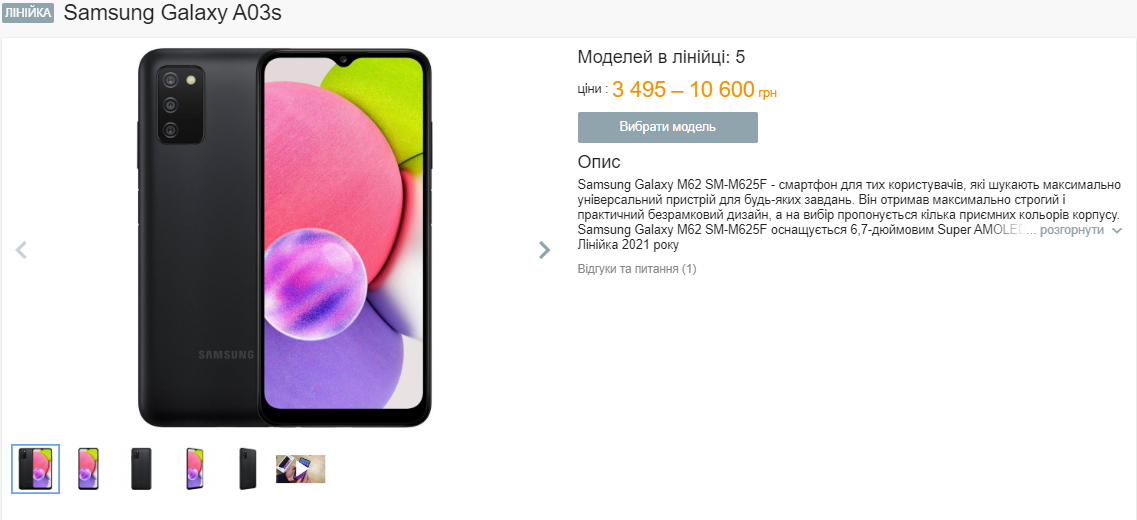Click the Вибрати модель button
The height and width of the screenshot is (520, 1137).
(x=667, y=127)
